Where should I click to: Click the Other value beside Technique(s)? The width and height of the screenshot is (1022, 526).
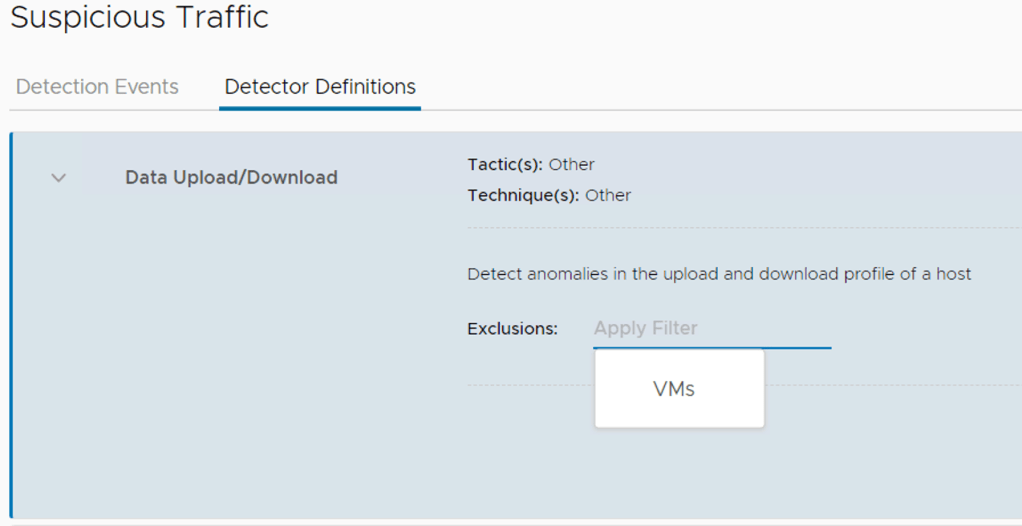(x=608, y=195)
